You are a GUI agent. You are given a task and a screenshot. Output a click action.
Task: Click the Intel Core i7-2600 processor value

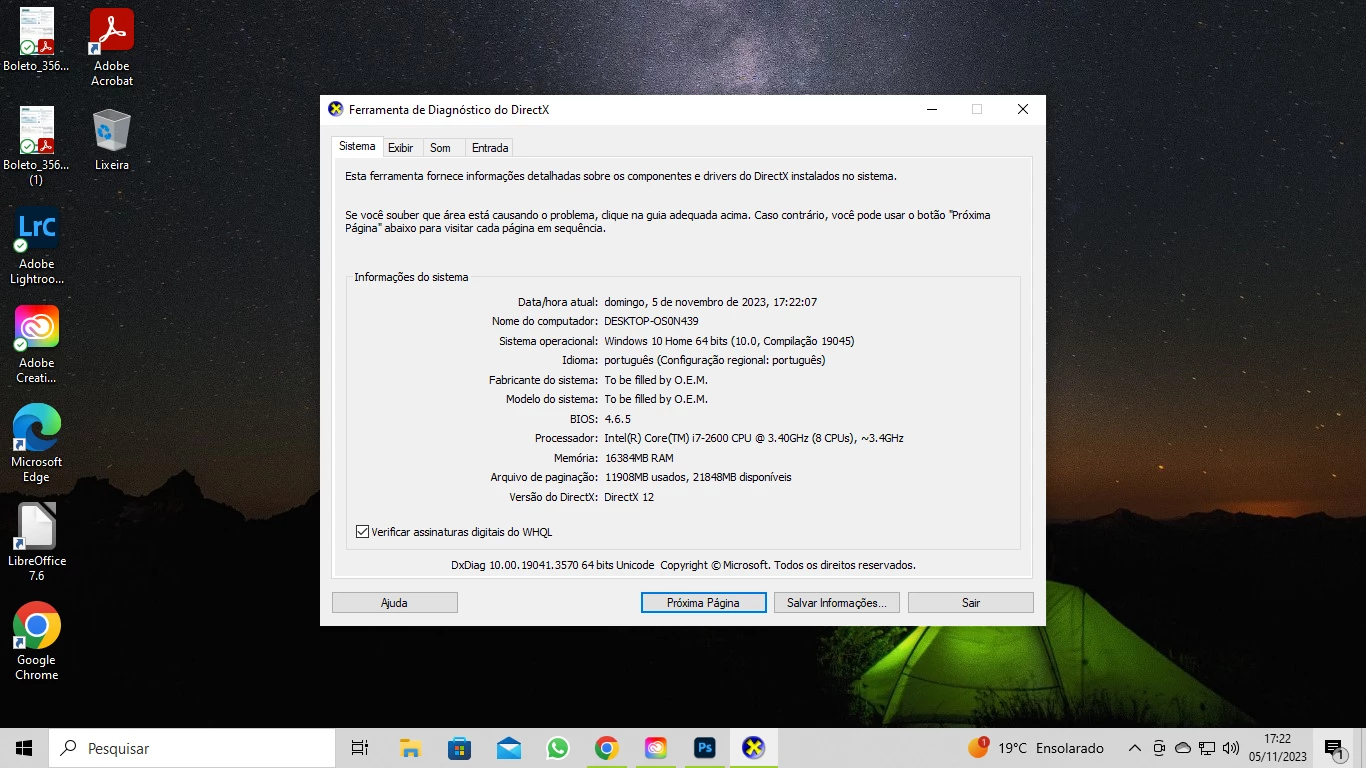coord(754,438)
